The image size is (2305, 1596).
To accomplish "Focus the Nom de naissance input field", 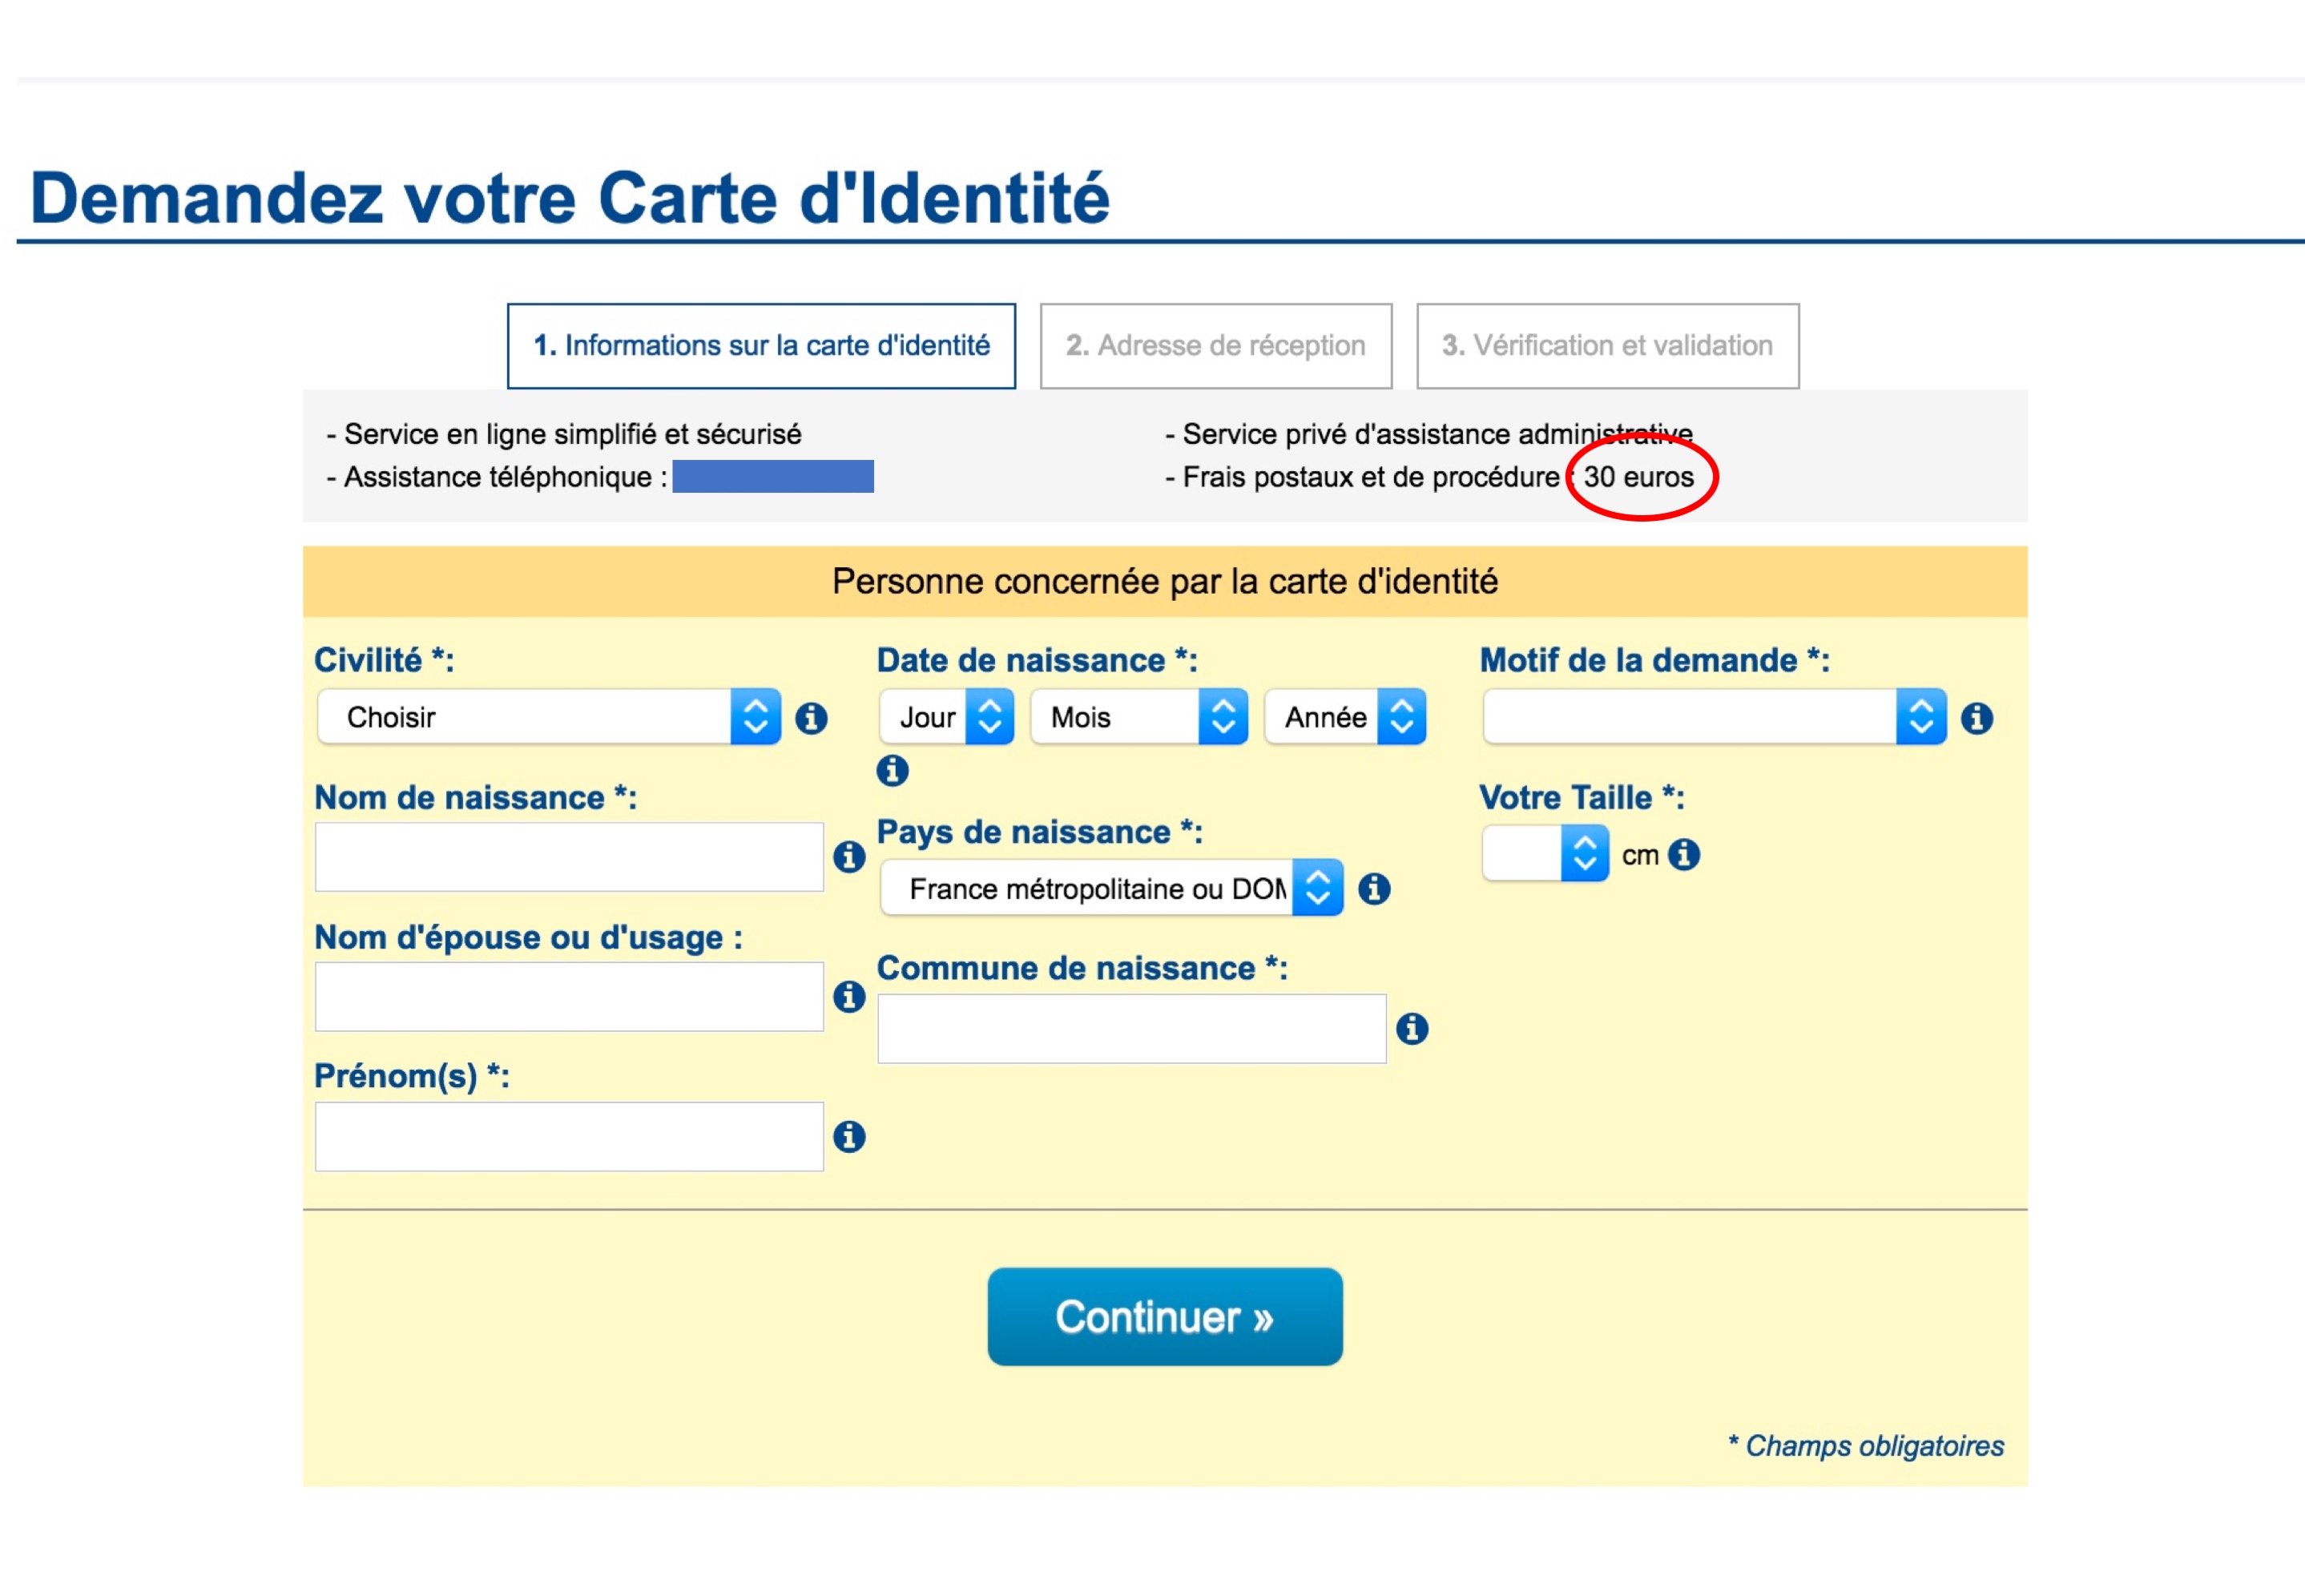I will tap(569, 857).
